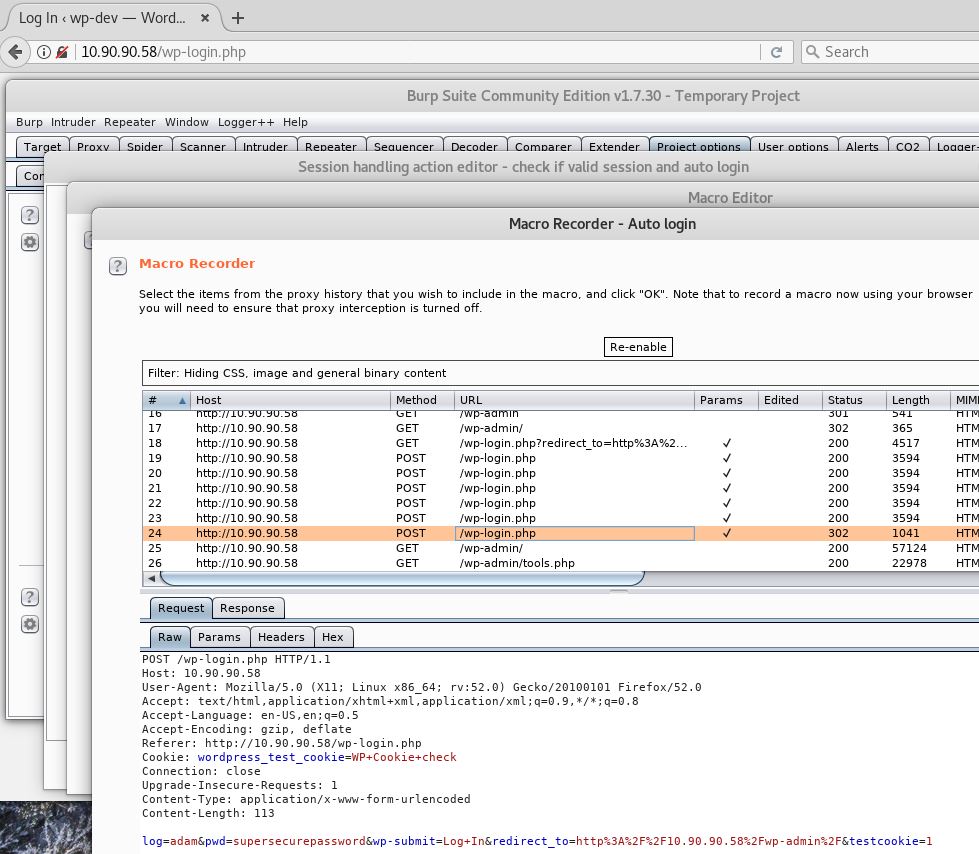The height and width of the screenshot is (854, 979).
Task: Select history row 23 POST /wp-login.php
Action: pyautogui.click(x=560, y=518)
